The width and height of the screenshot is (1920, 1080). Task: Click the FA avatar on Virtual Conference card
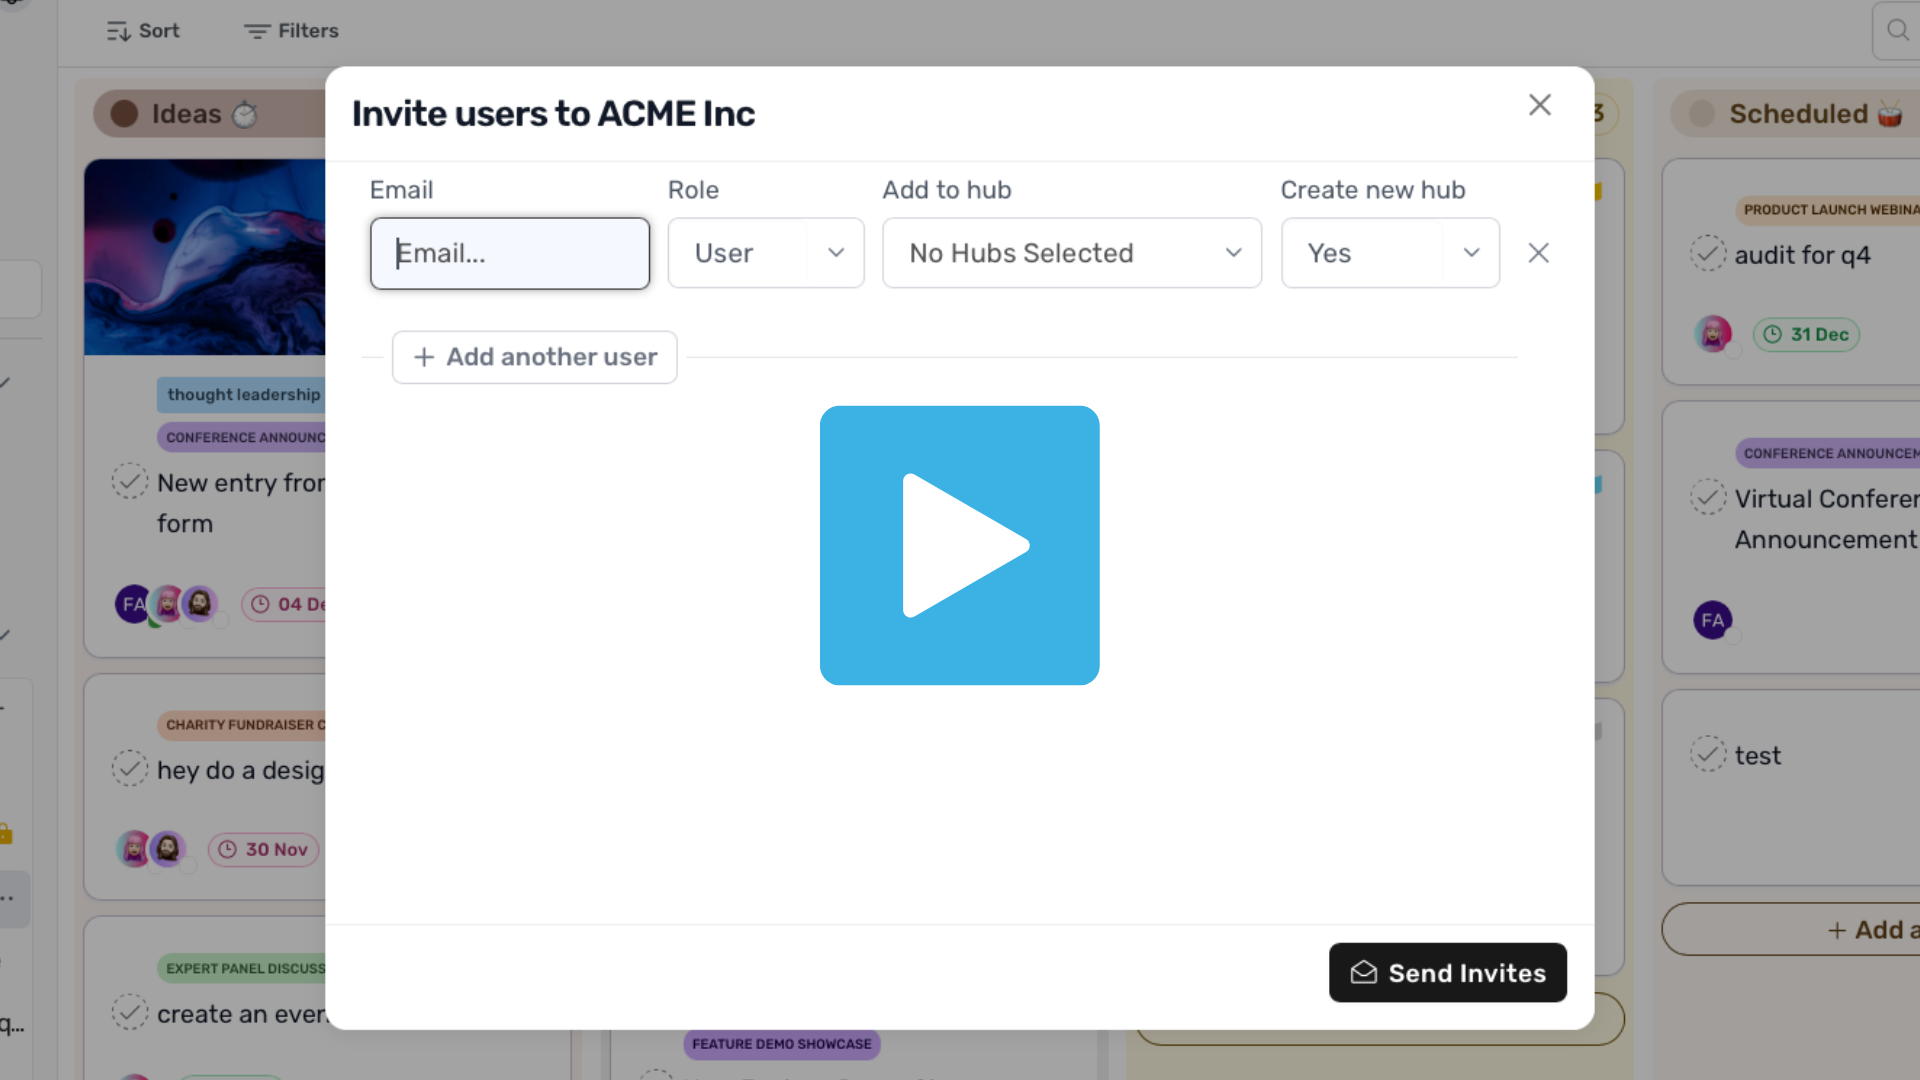tap(1712, 620)
